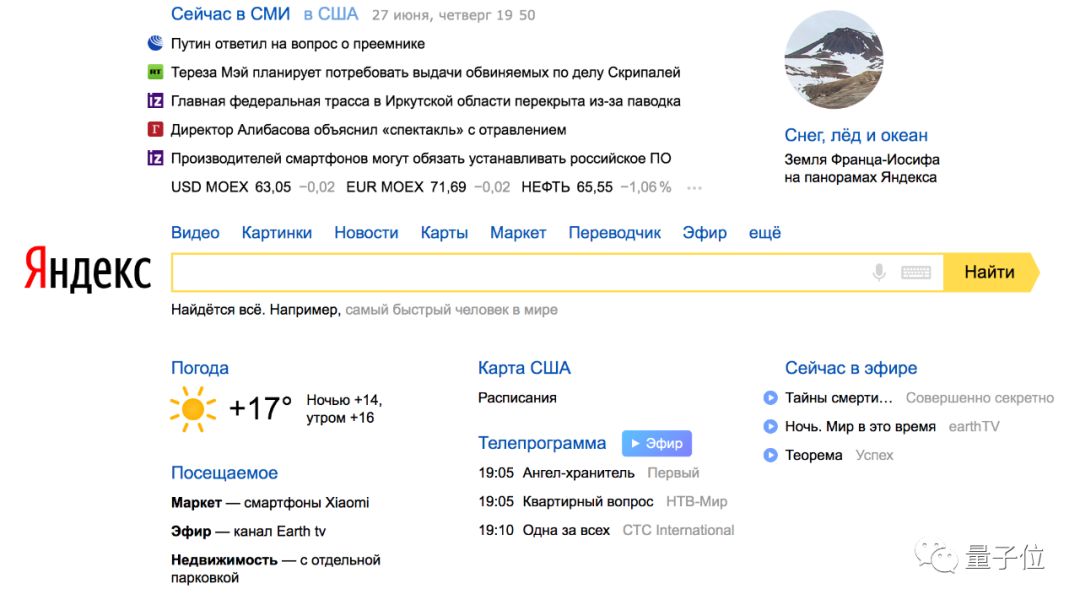Change region via в США link
The width and height of the screenshot is (1080, 605).
330,15
